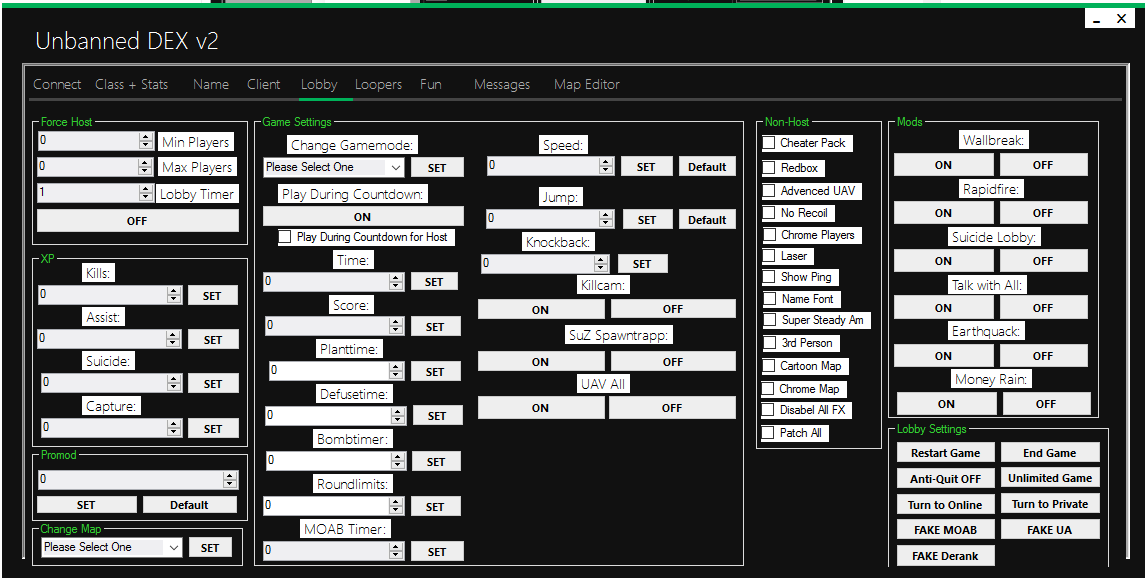1145x578 pixels.
Task: Click SET next to the Speed field
Action: click(x=646, y=167)
